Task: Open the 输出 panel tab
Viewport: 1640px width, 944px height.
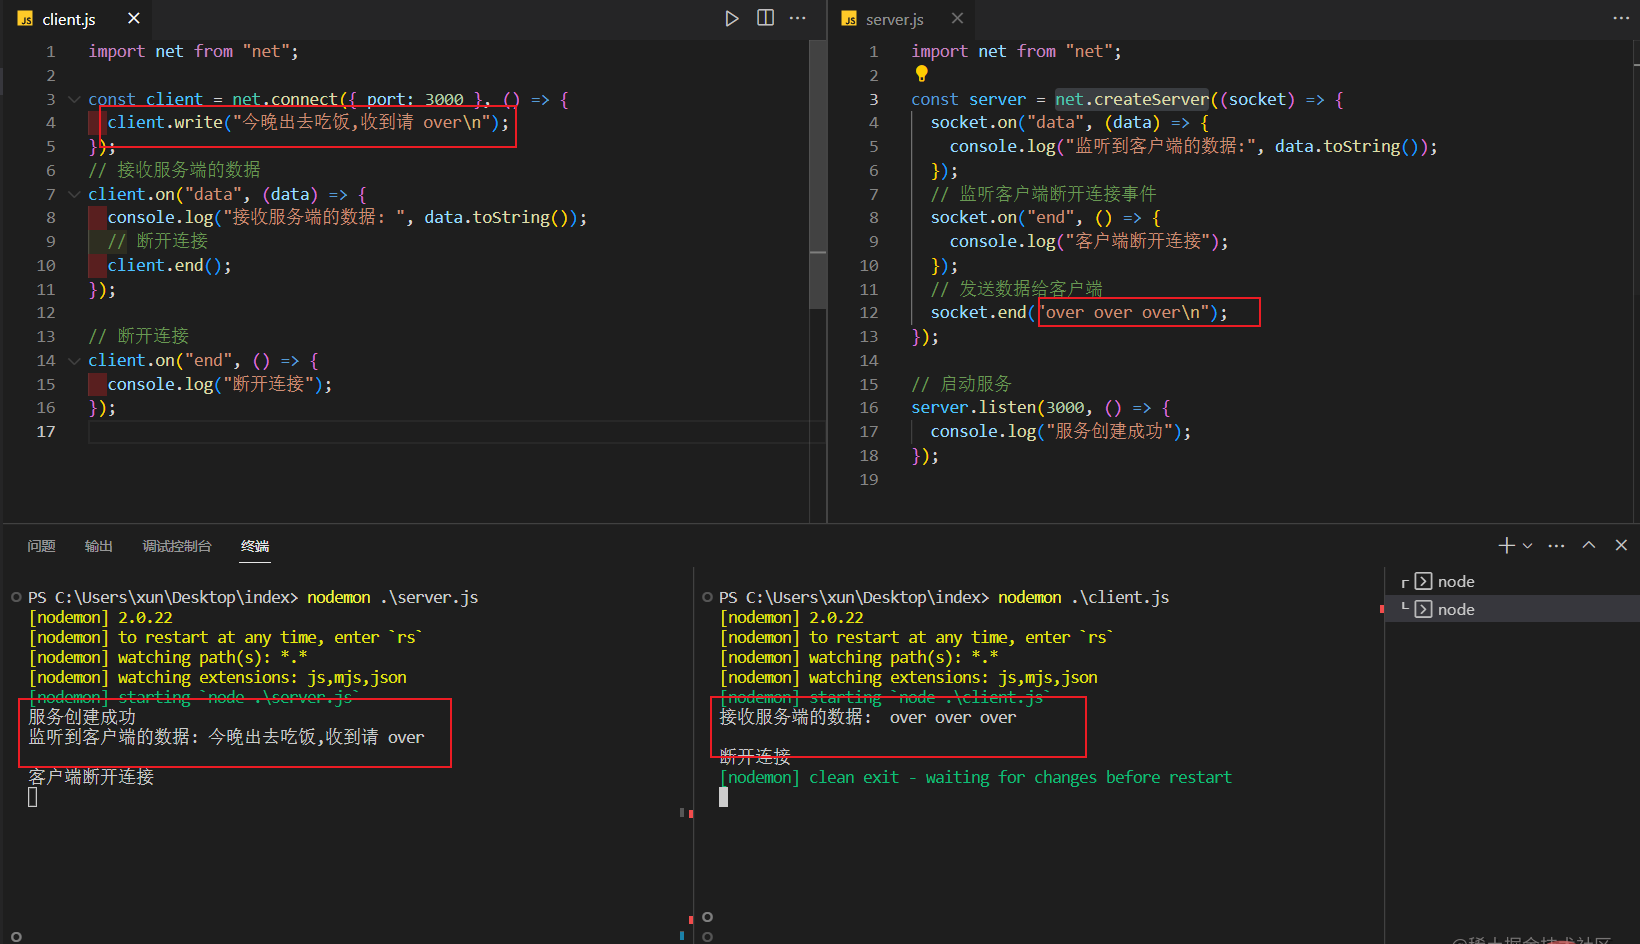Action: click(98, 546)
